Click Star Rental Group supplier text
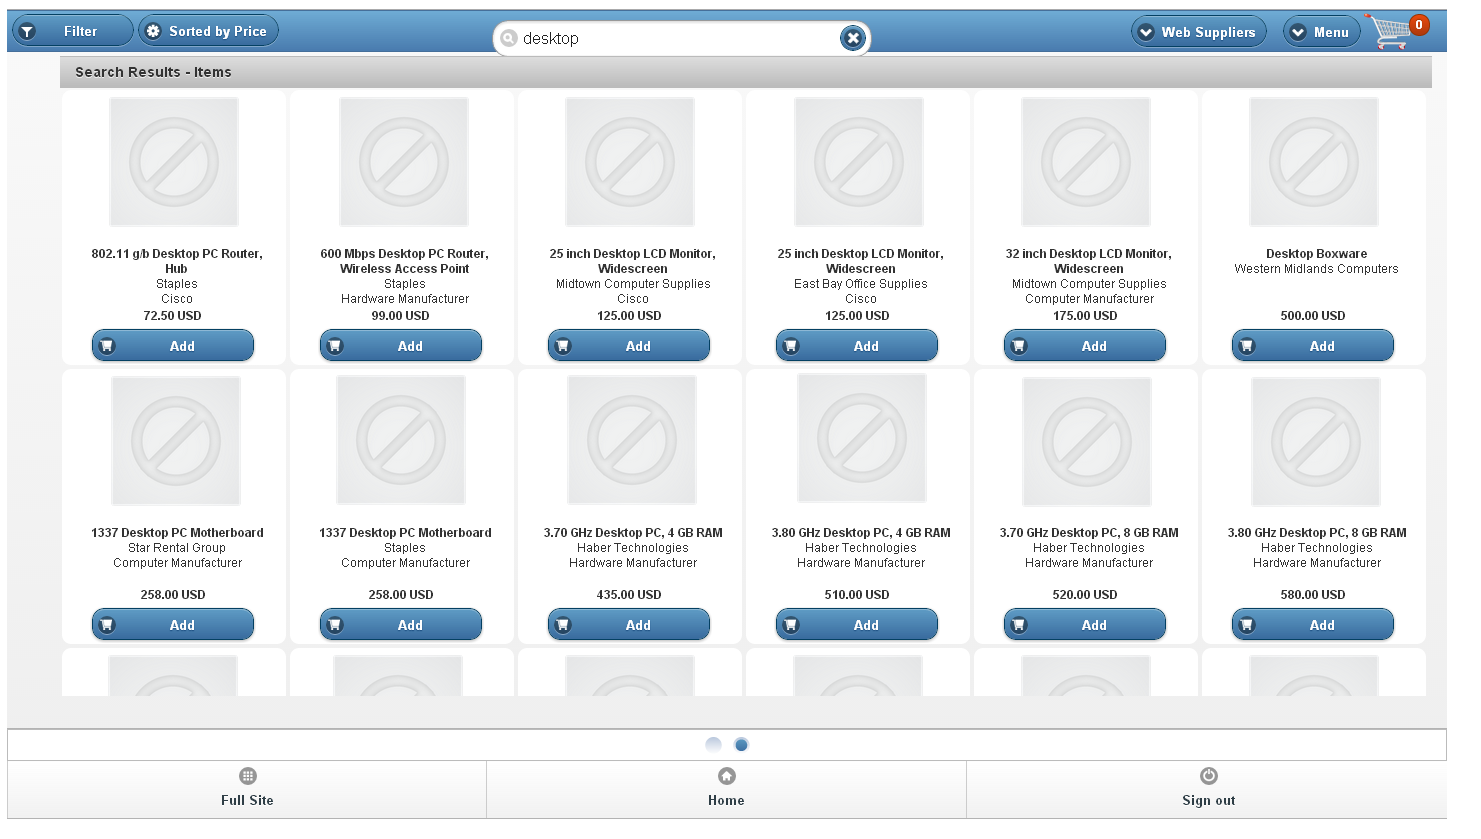1481x839 pixels. [177, 548]
